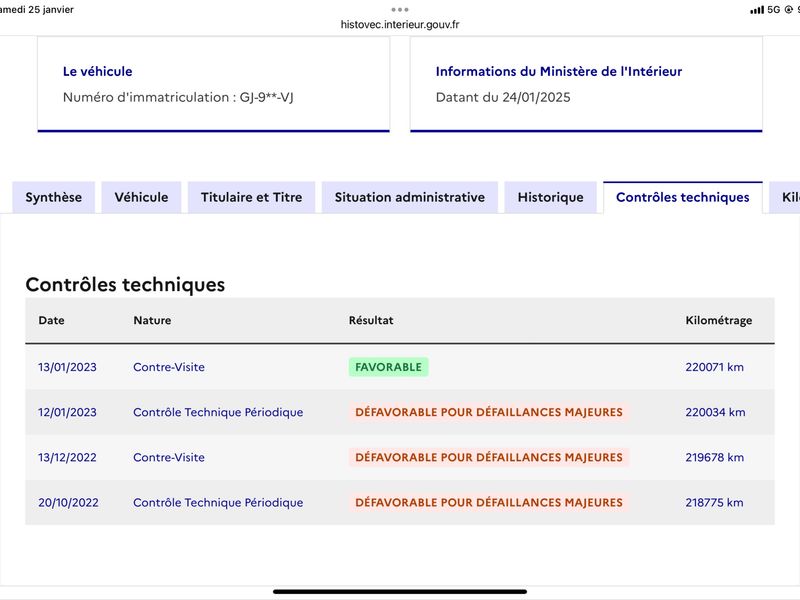Click the 20/10/2022 Contrôle Technique Périodique entry
This screenshot has height=600, width=800.
click(x=218, y=503)
